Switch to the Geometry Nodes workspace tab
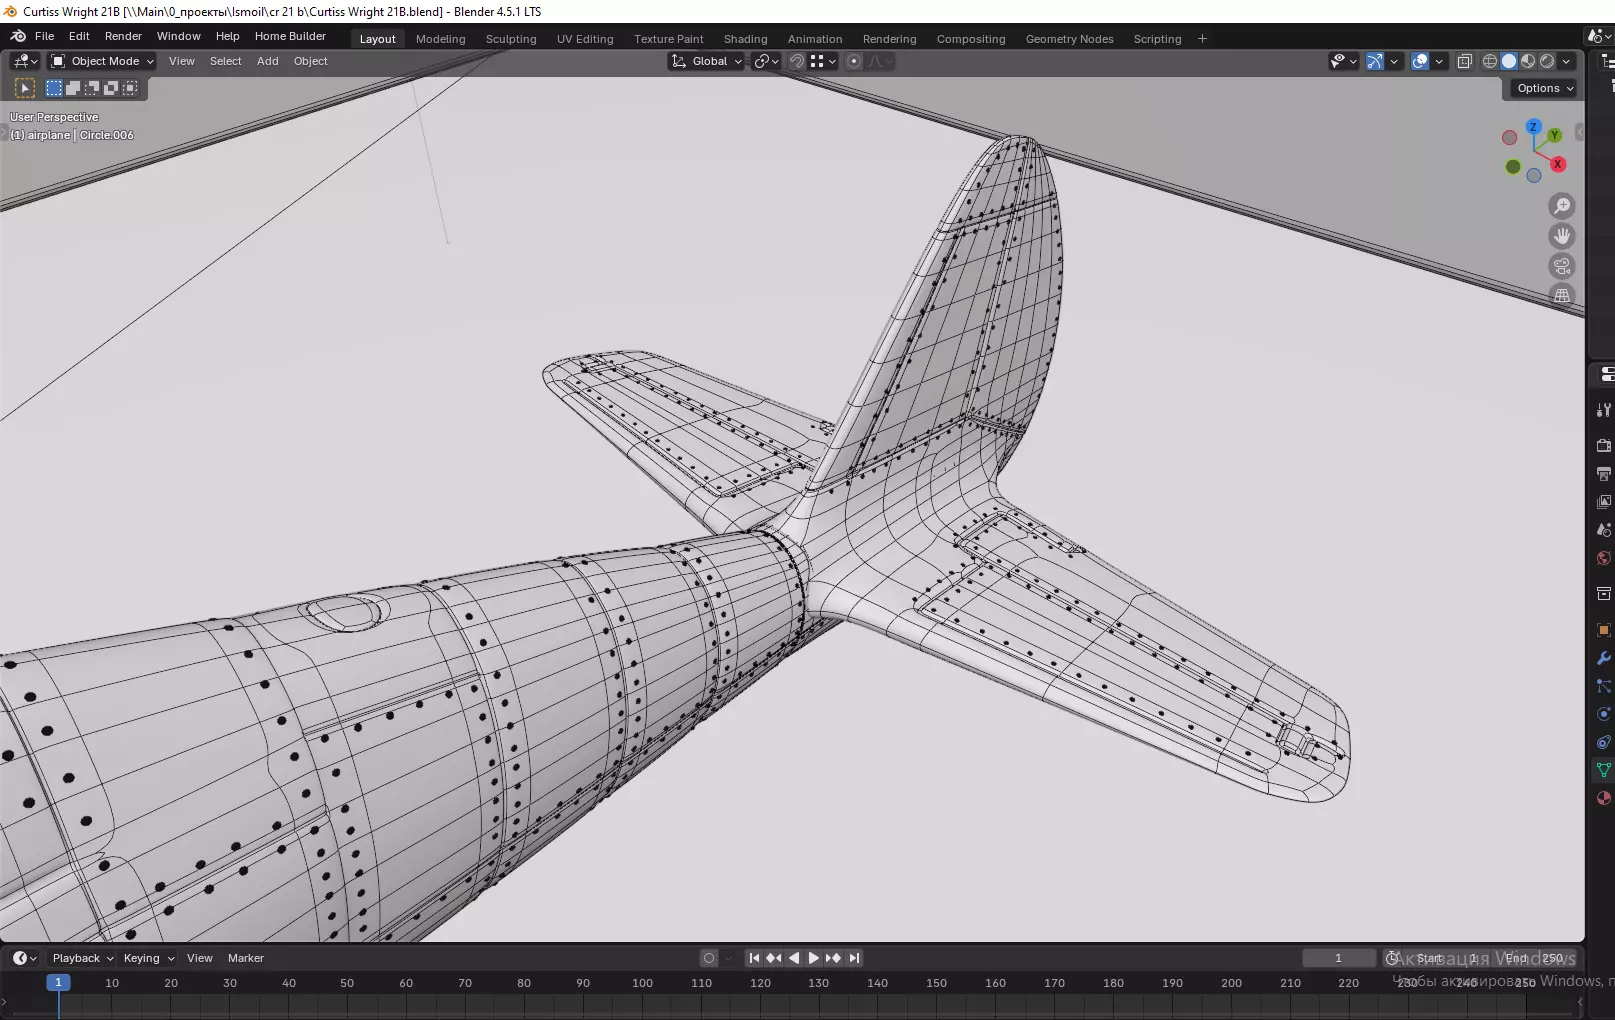Image resolution: width=1615 pixels, height=1020 pixels. [x=1070, y=39]
